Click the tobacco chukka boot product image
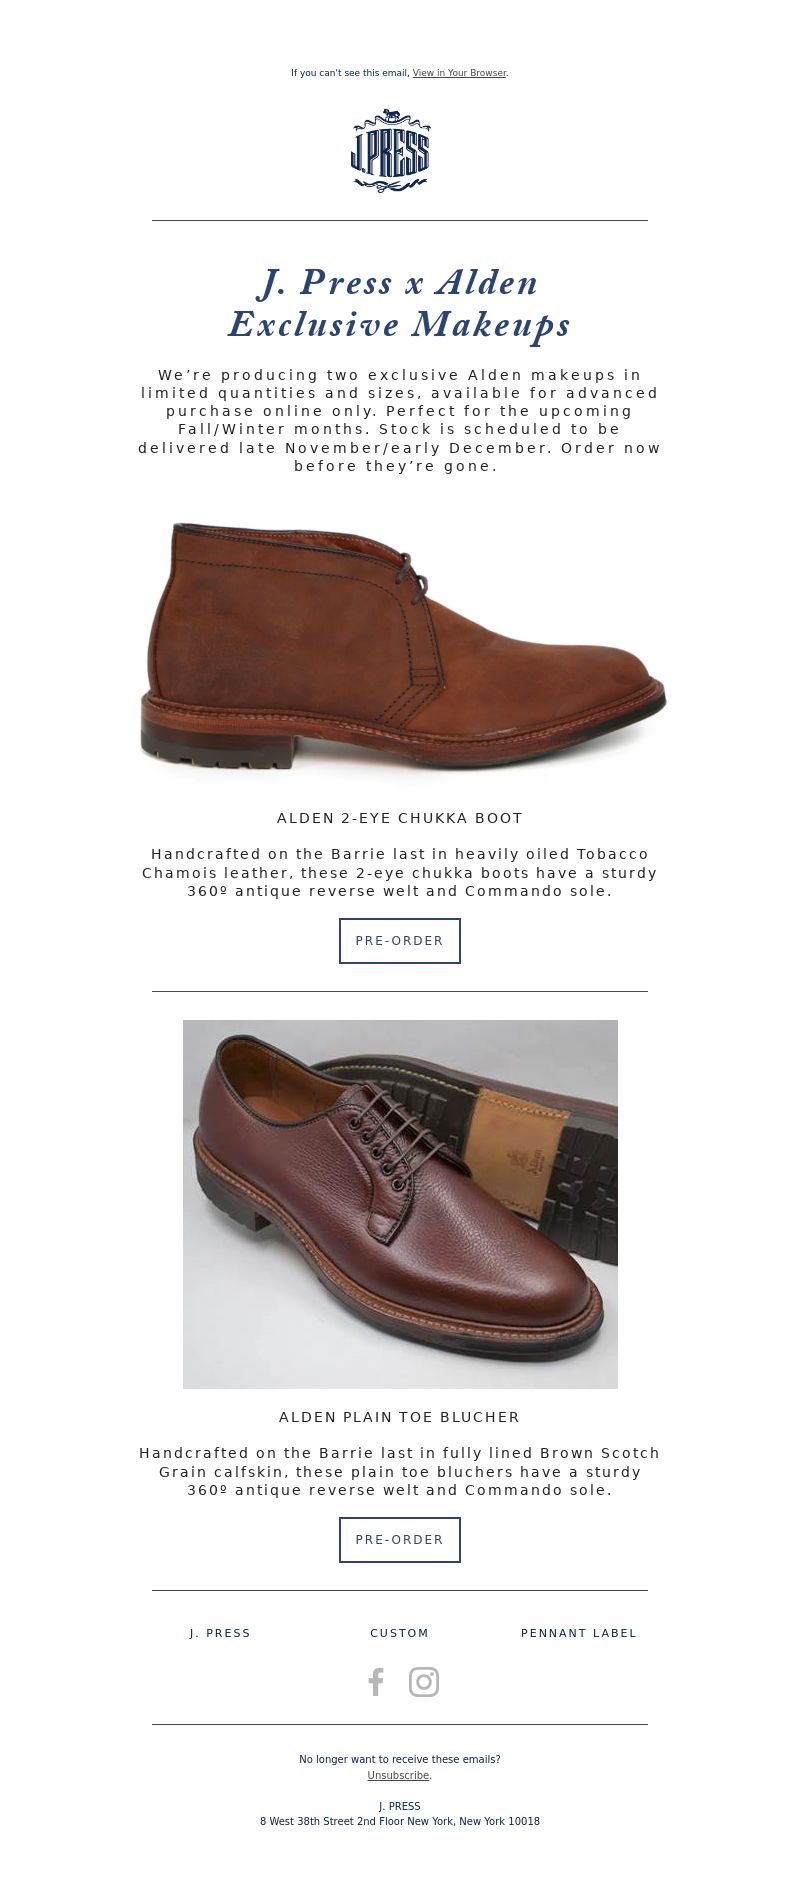The image size is (800, 1887). pos(402,646)
